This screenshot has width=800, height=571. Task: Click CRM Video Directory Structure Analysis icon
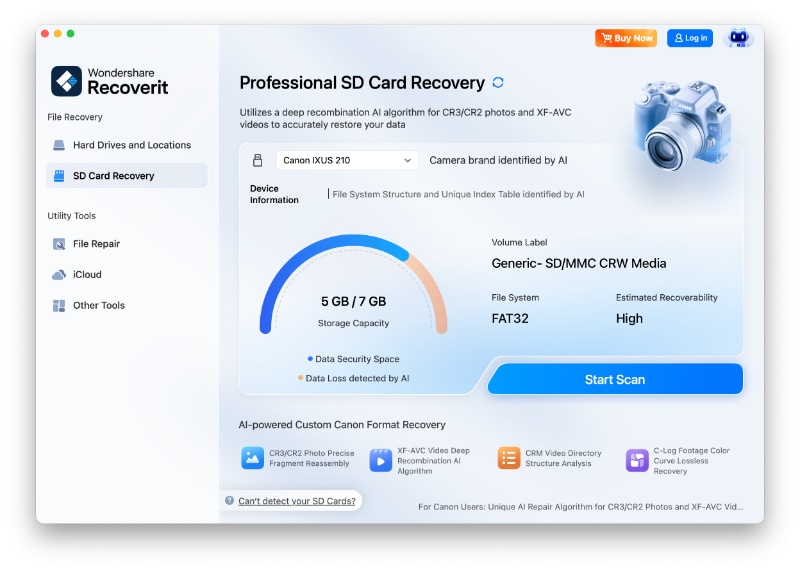pyautogui.click(x=509, y=458)
